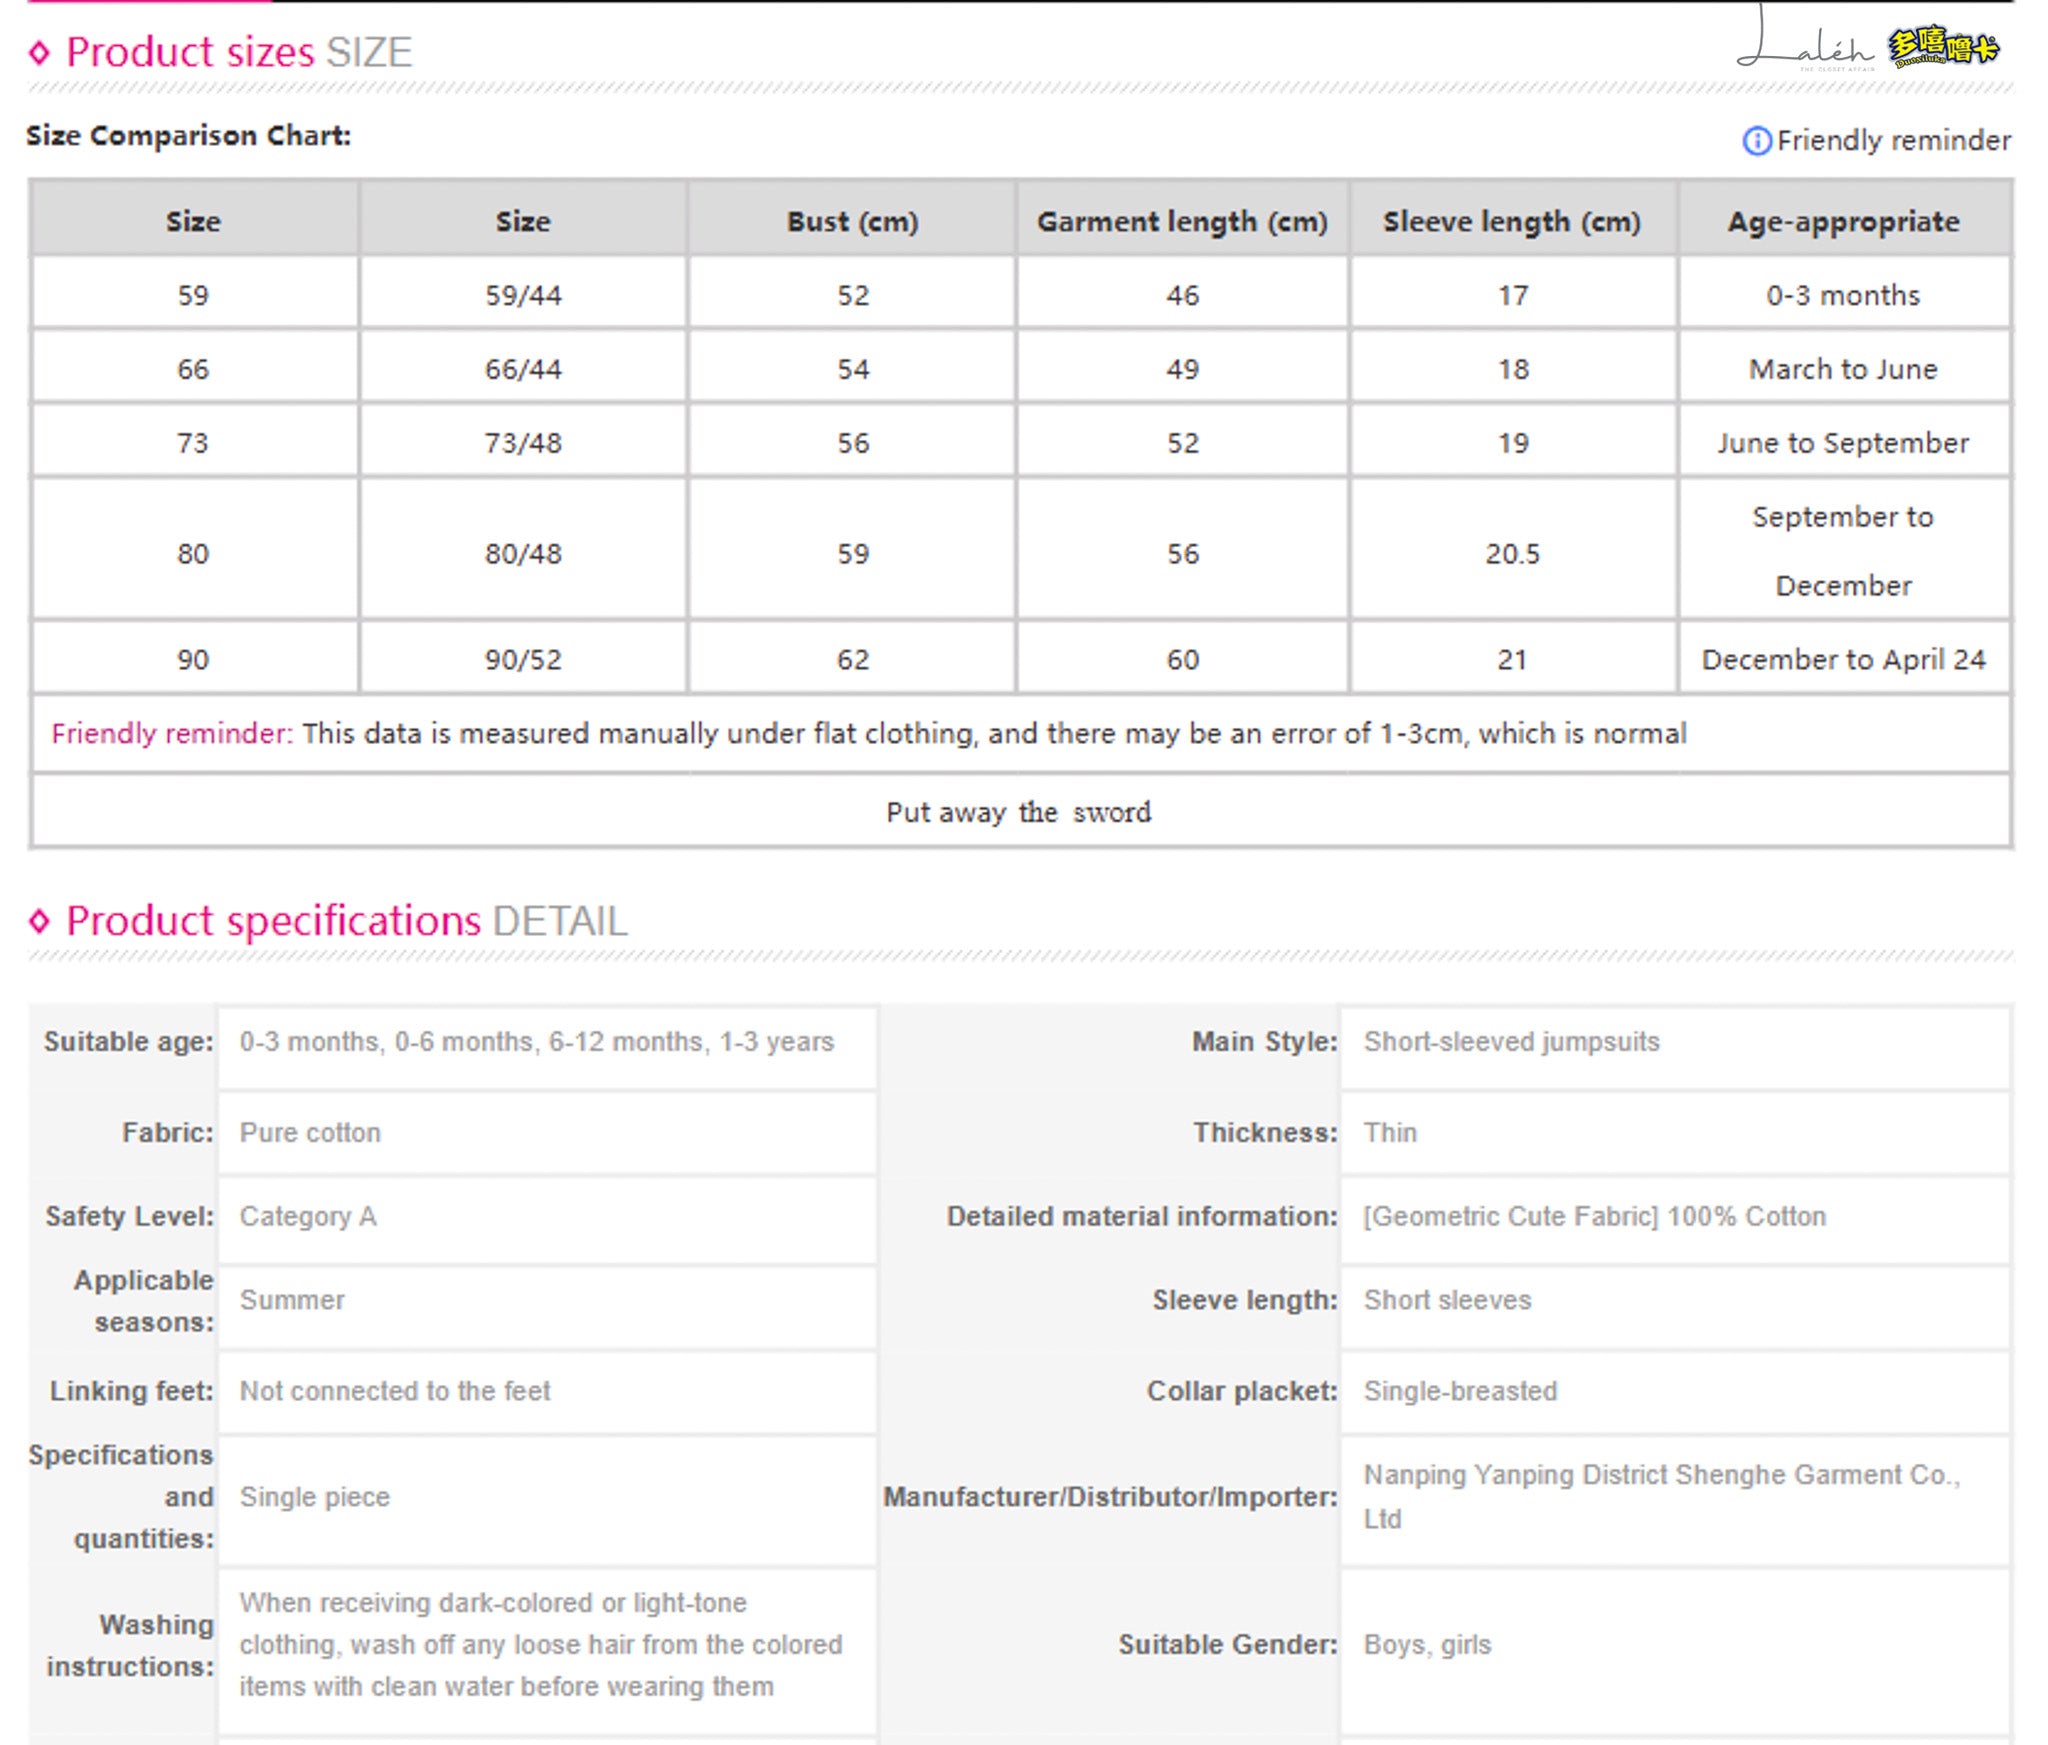The image size is (2048, 1745).
Task: Select the 'Pure cotton' fabric value
Action: 310,1133
